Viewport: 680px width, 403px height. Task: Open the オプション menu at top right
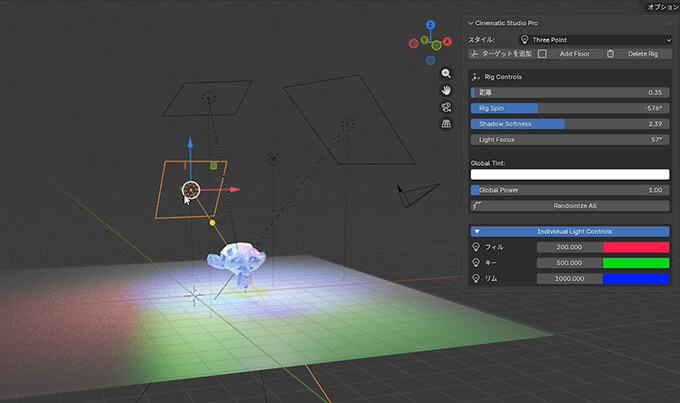(x=662, y=6)
